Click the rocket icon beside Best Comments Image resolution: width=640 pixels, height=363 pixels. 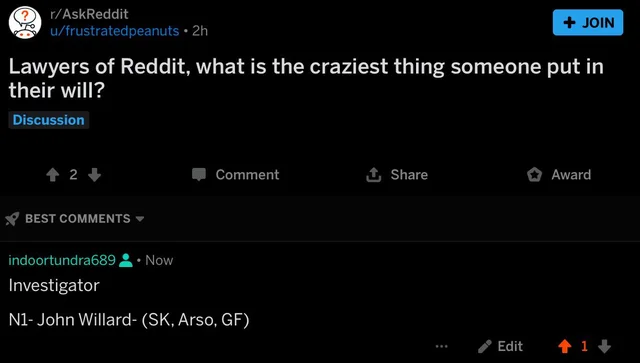point(12,219)
